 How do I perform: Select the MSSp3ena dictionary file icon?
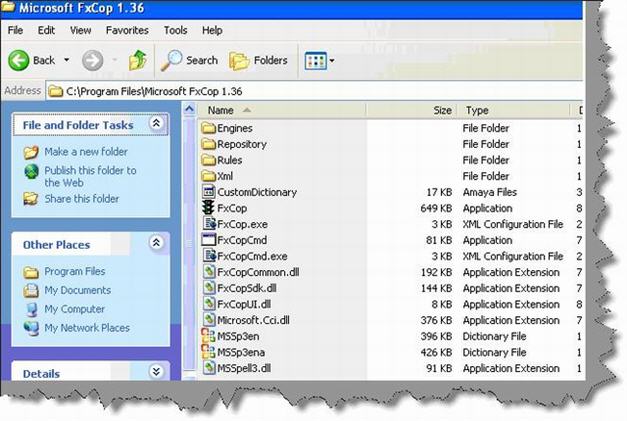tap(208, 352)
